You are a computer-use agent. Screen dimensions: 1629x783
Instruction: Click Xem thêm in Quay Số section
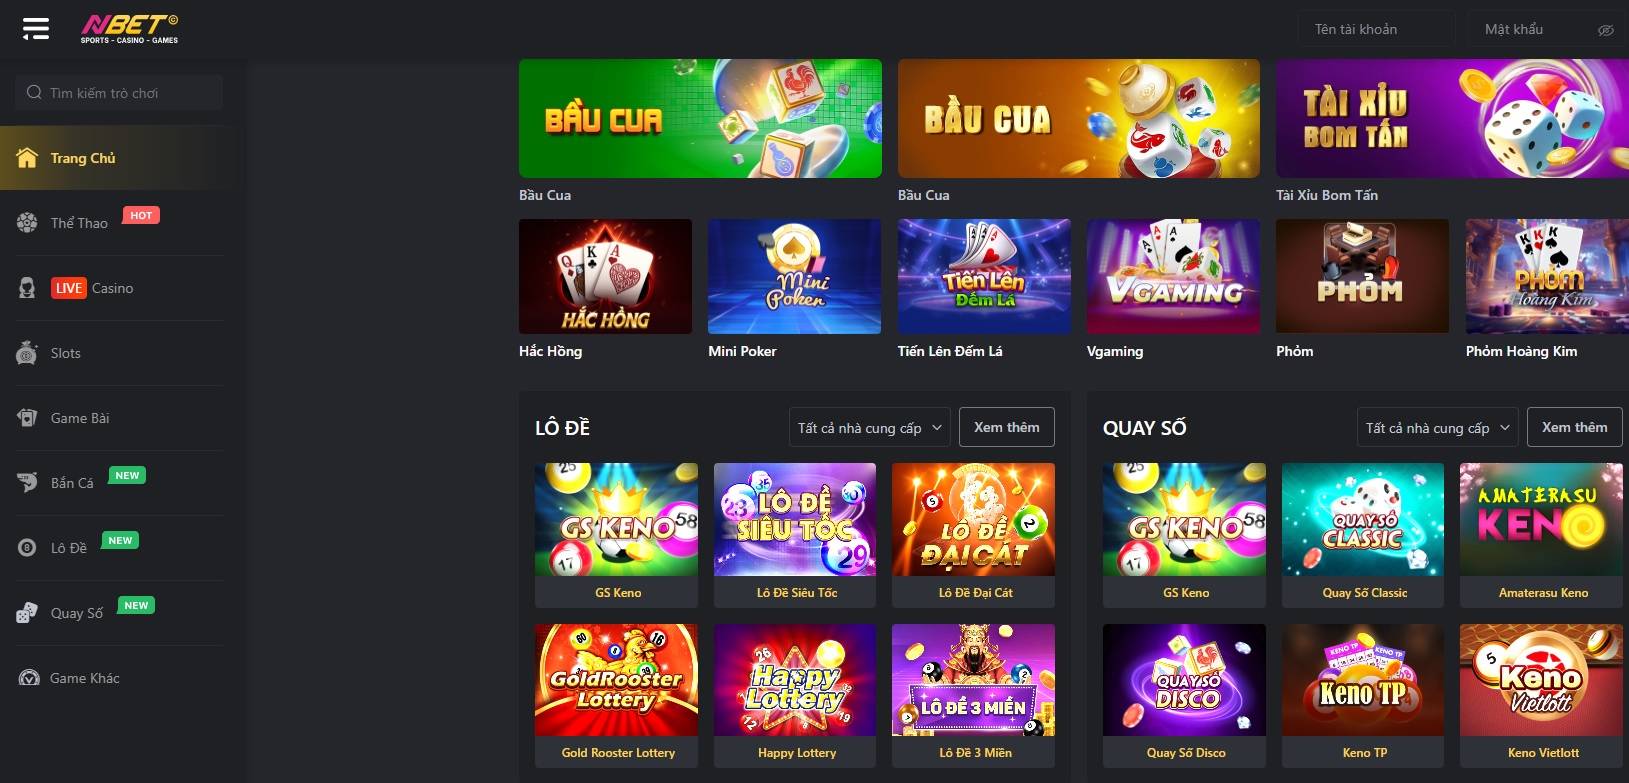click(1575, 427)
